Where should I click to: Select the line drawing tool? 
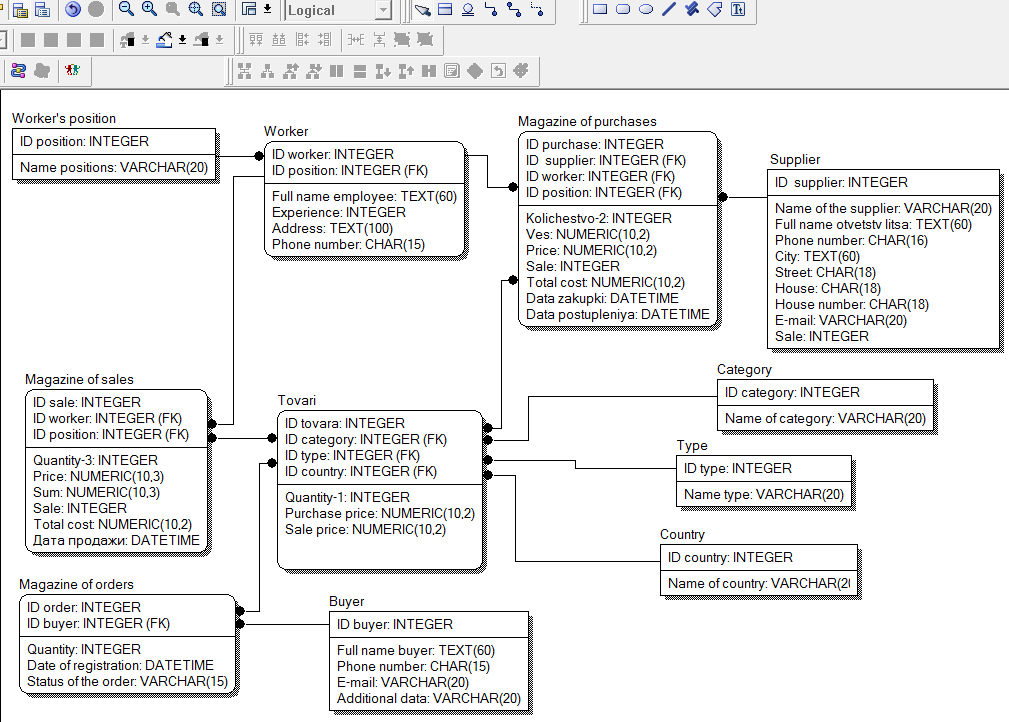669,10
